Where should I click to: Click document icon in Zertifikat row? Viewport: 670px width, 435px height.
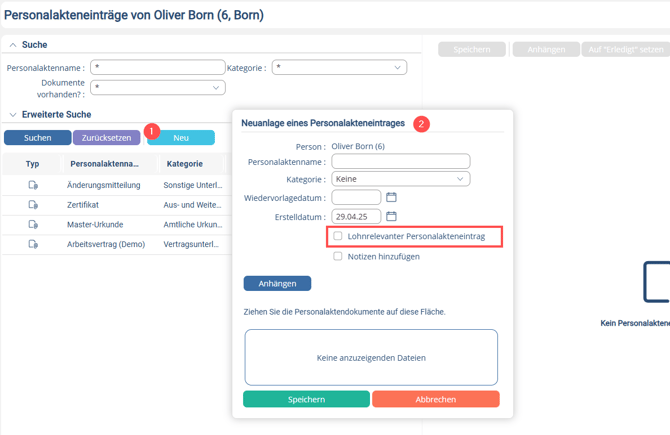coord(33,205)
